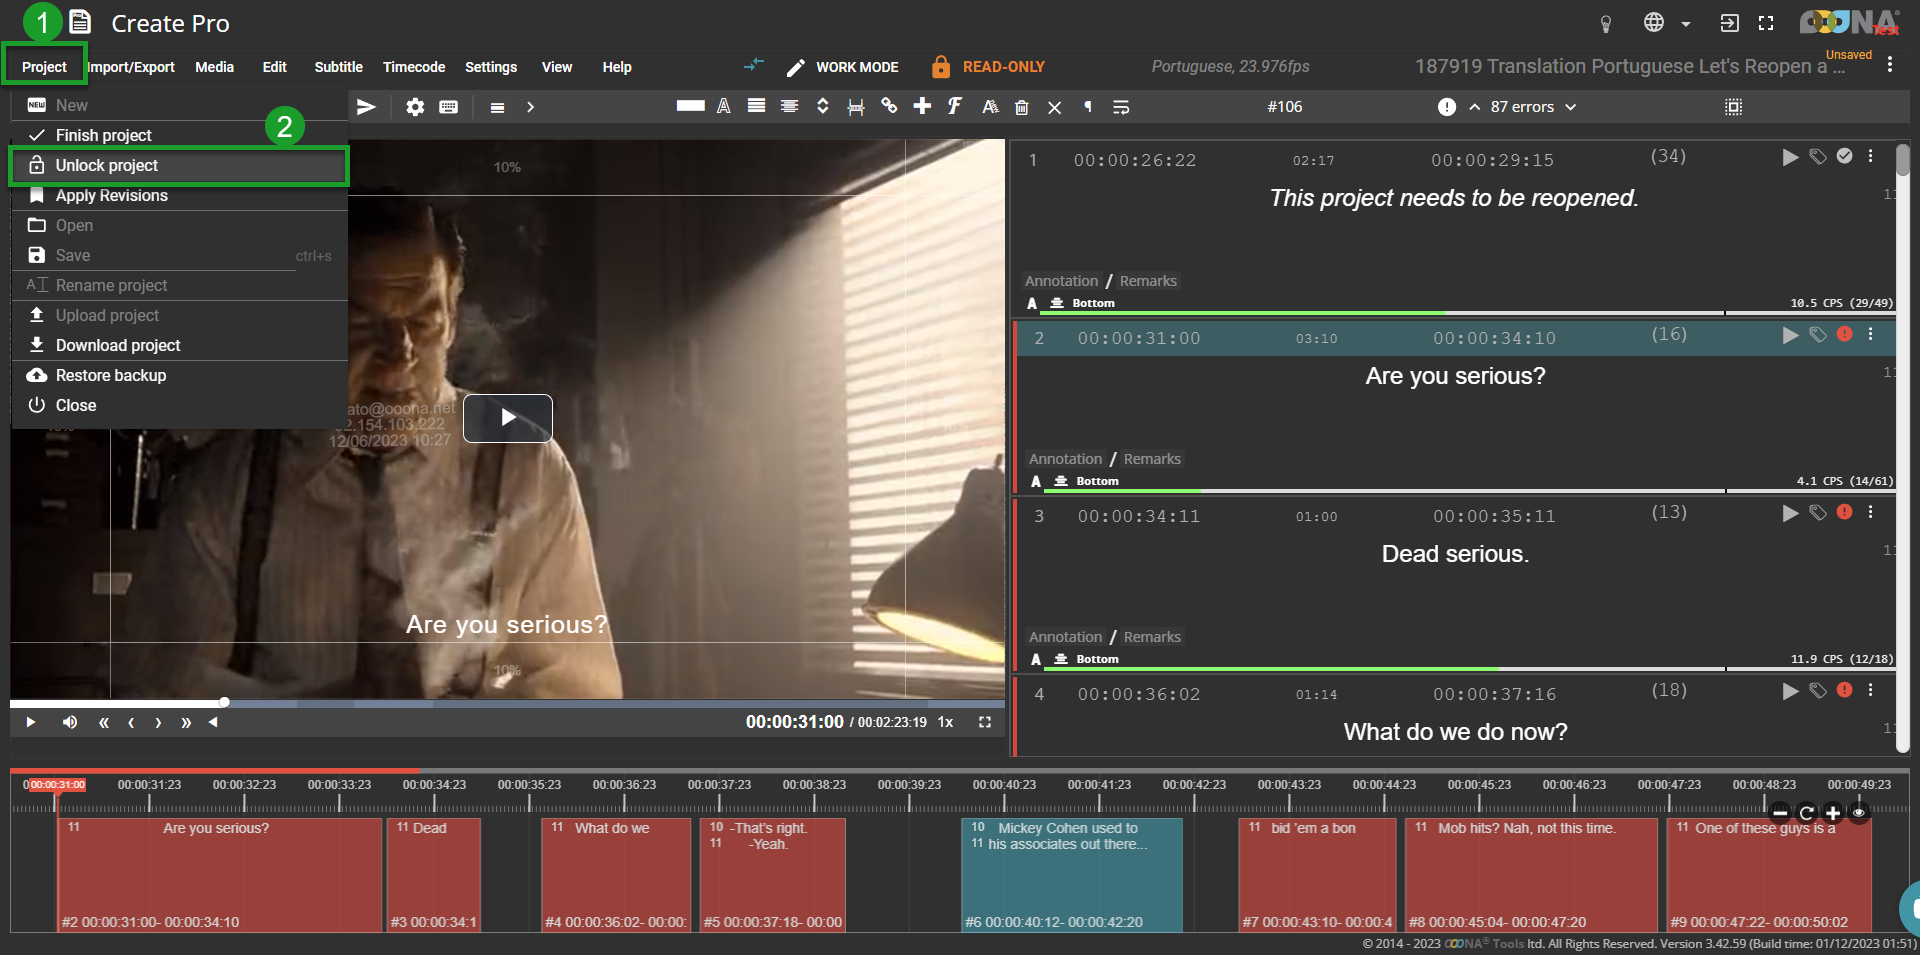The width and height of the screenshot is (1920, 955).
Task: Click the lightbulb tips icon
Action: (1606, 23)
